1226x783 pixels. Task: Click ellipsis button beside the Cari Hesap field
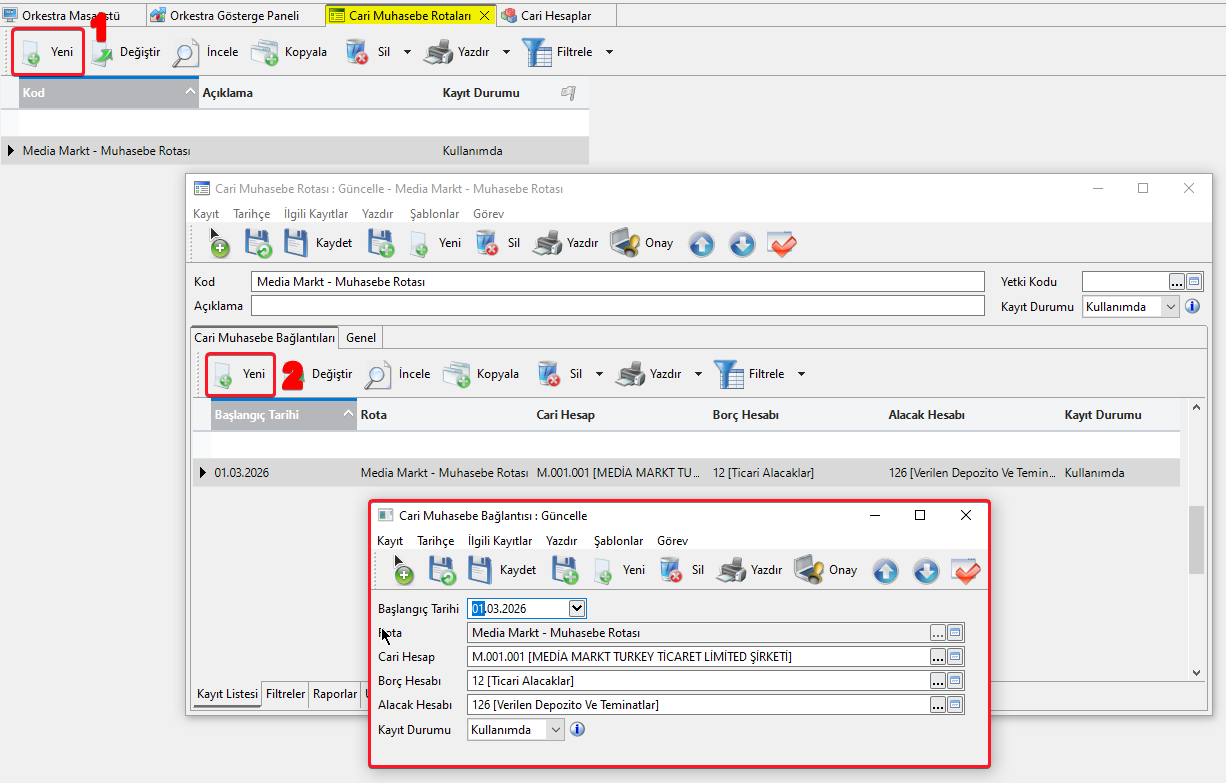coord(937,657)
